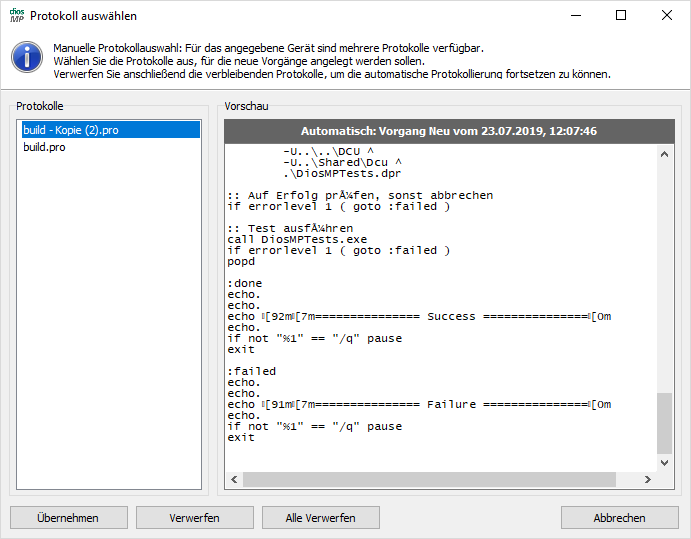Click the horizontal scrollbar thumb in preview
Image resolution: width=691 pixels, height=539 pixels.
pos(429,480)
